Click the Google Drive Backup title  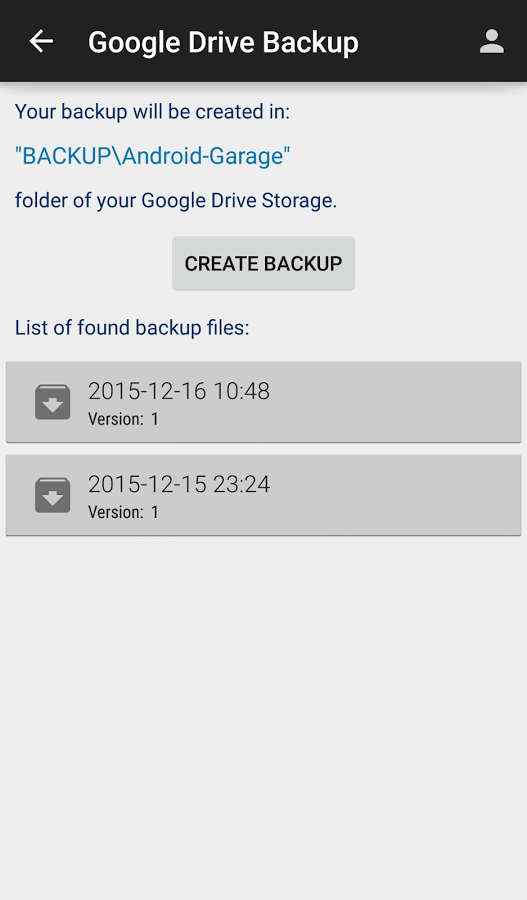click(223, 42)
